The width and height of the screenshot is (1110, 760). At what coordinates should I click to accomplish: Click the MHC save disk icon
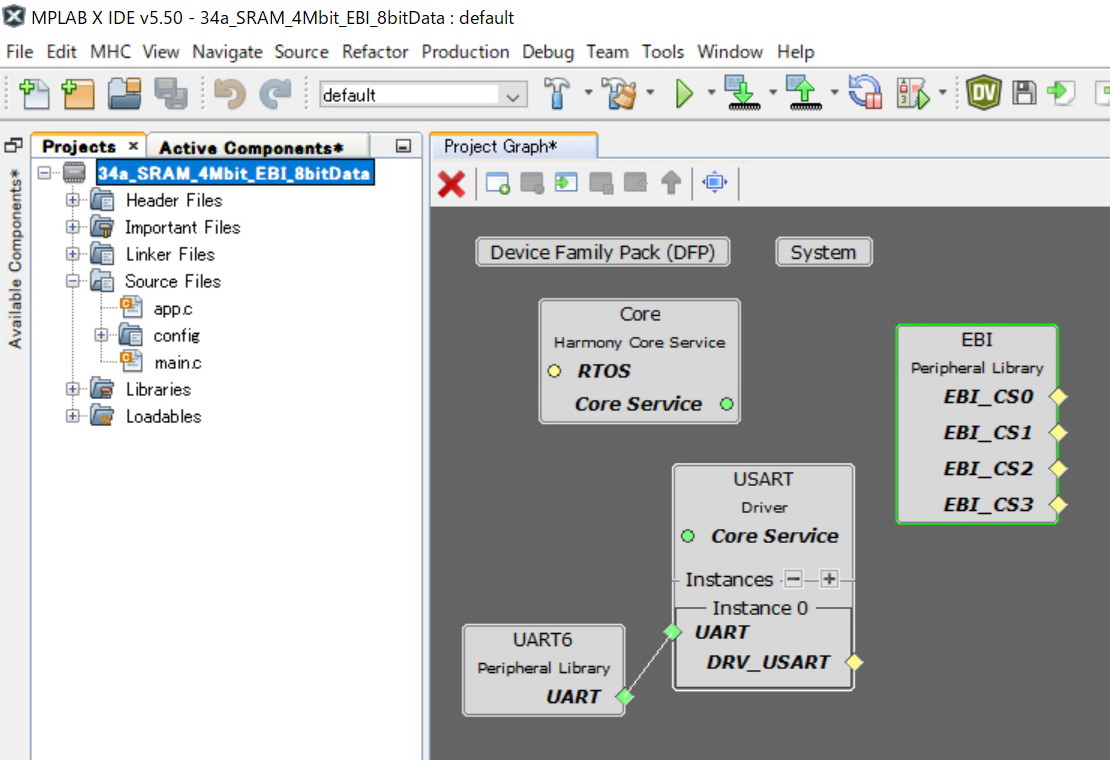click(x=1024, y=93)
